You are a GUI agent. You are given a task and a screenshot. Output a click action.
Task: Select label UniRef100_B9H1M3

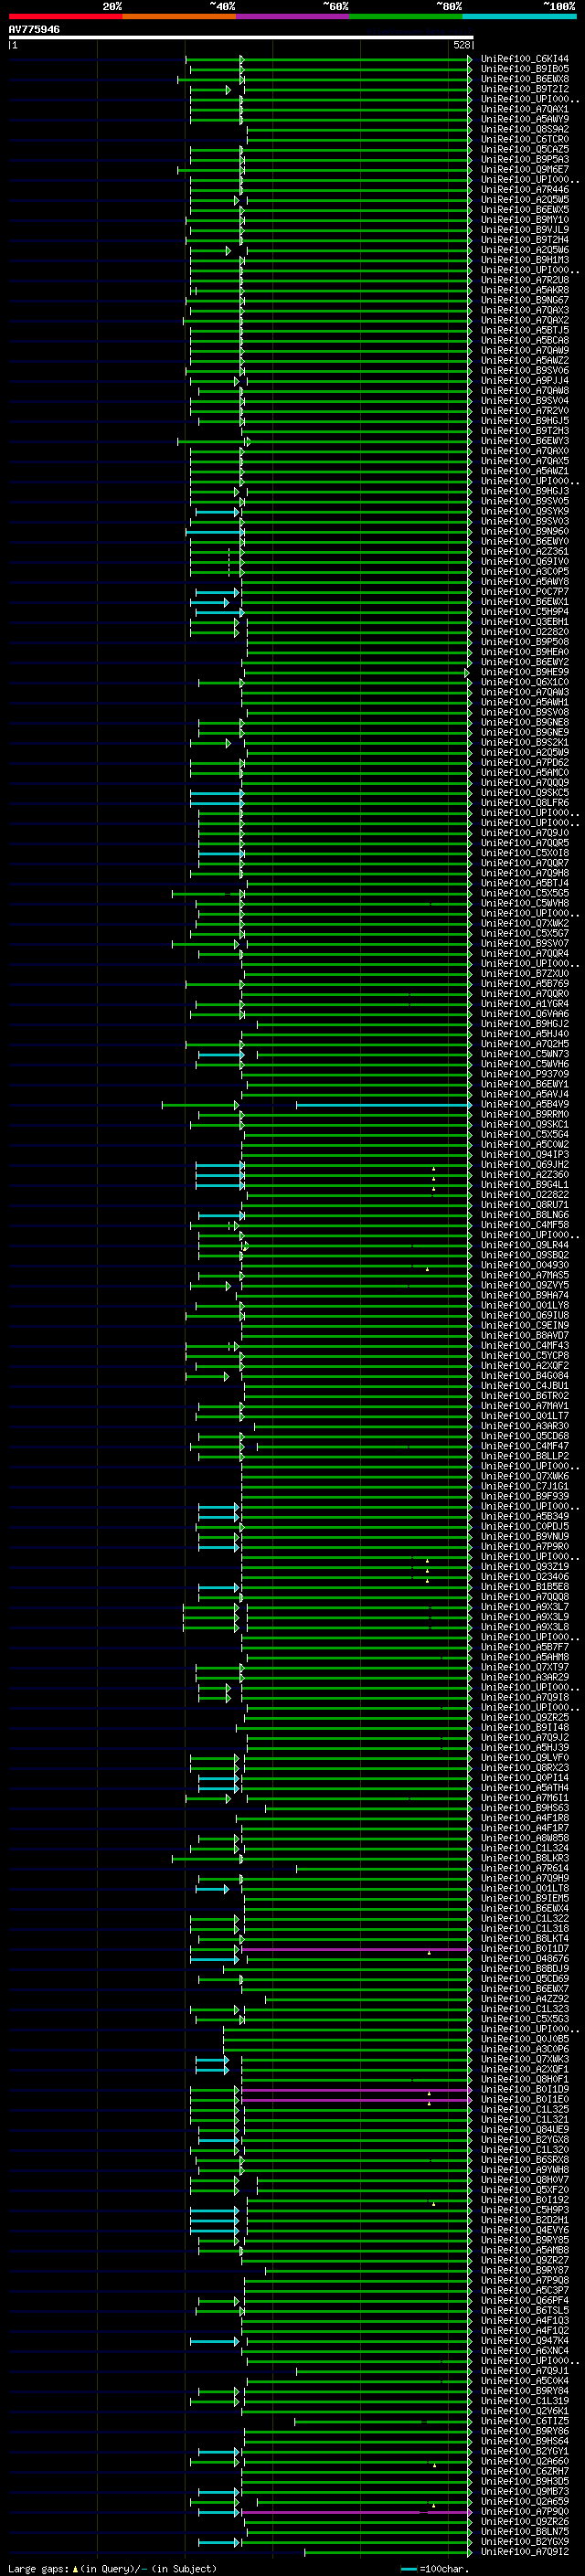(x=525, y=260)
